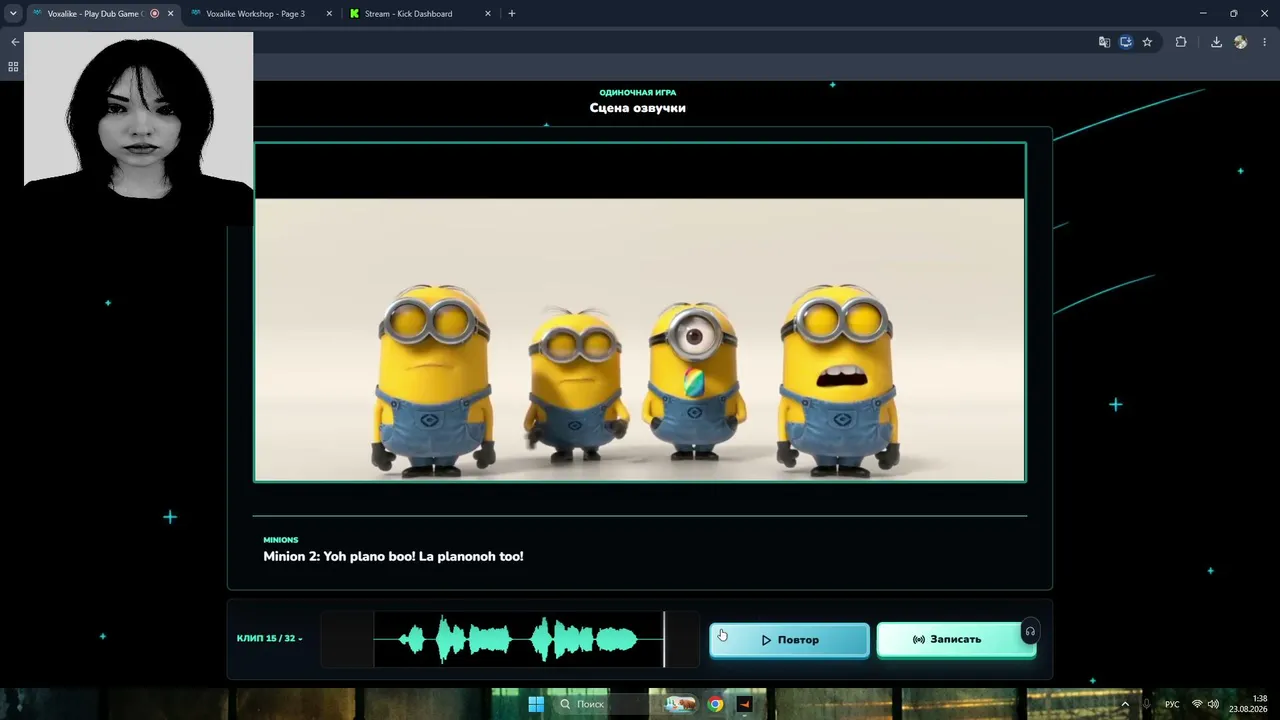Bookmark this page with the star
This screenshot has width=1280, height=720.
(x=1147, y=42)
